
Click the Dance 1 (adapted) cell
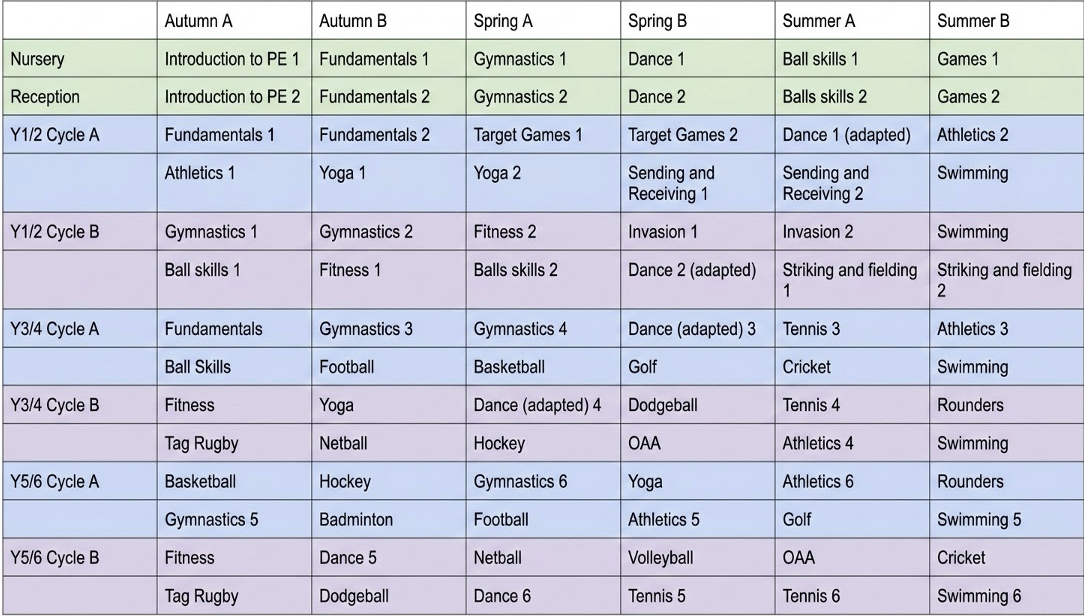point(852,134)
